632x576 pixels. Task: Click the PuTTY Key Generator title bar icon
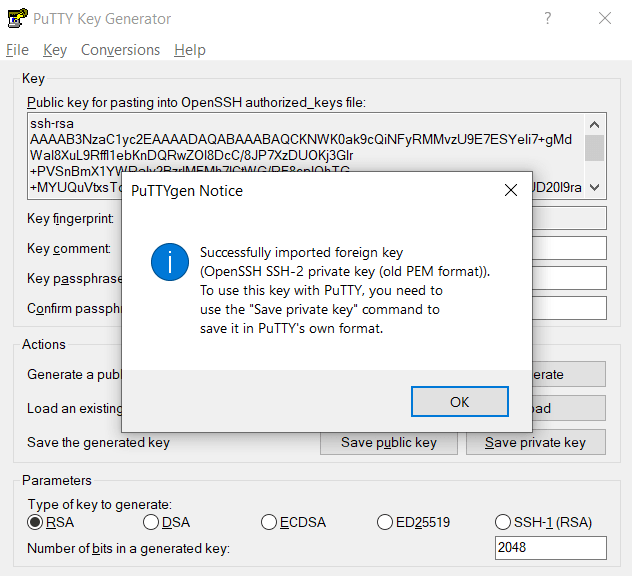17,18
